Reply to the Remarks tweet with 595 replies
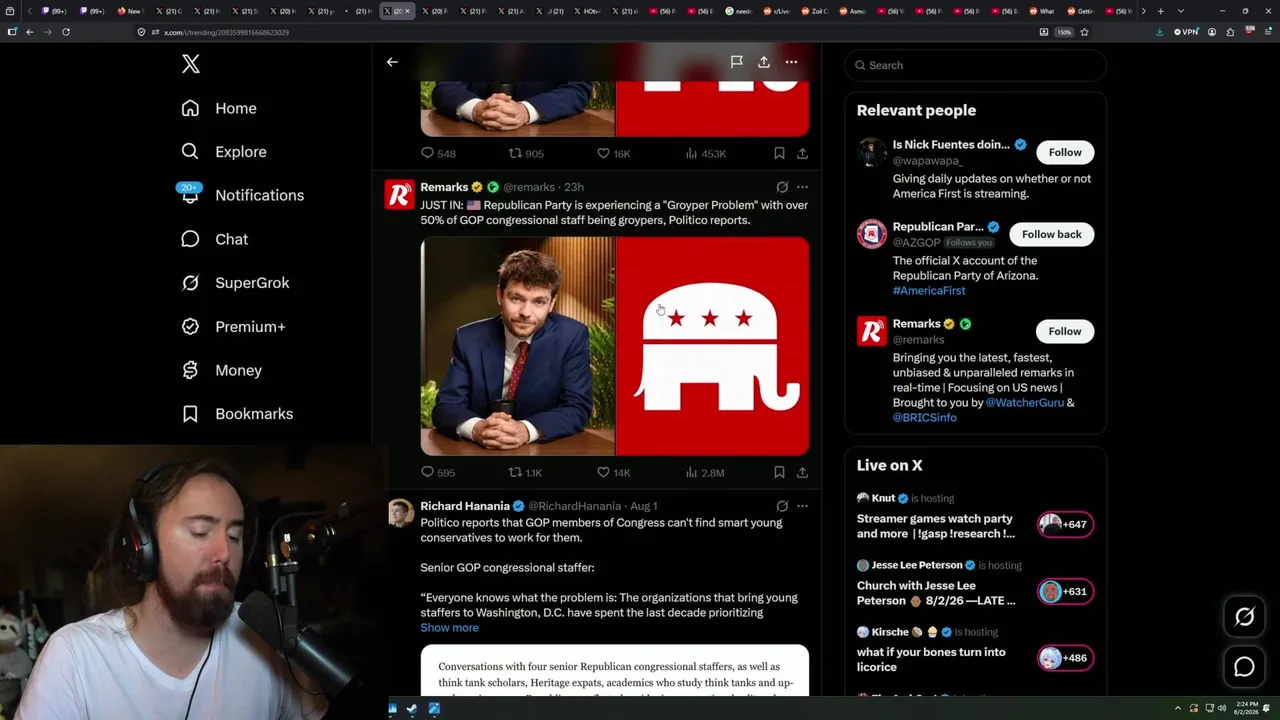 coord(438,472)
